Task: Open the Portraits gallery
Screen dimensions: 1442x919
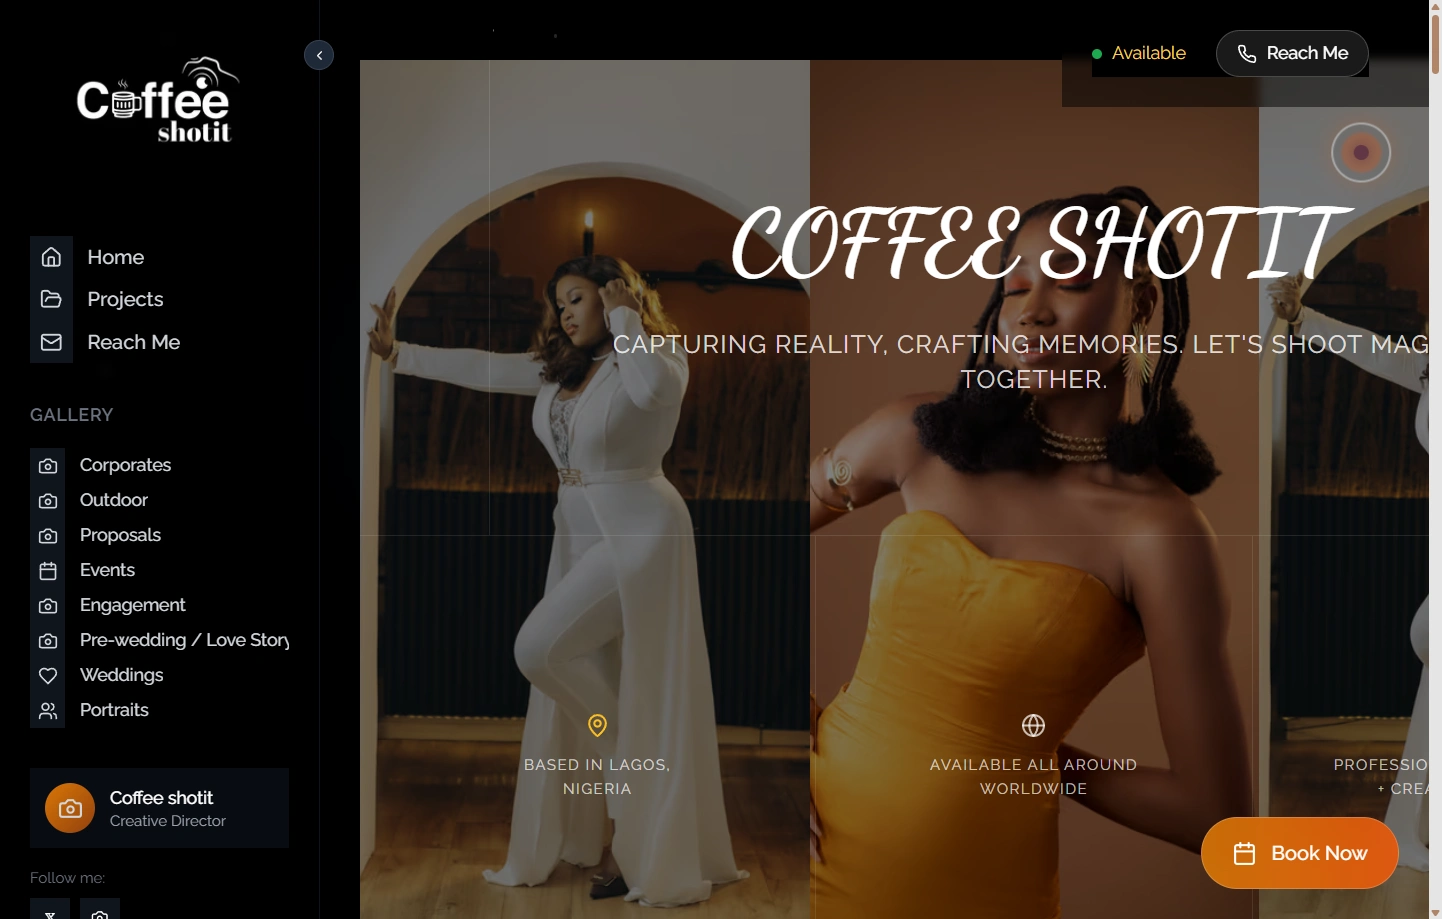Action: 114,710
